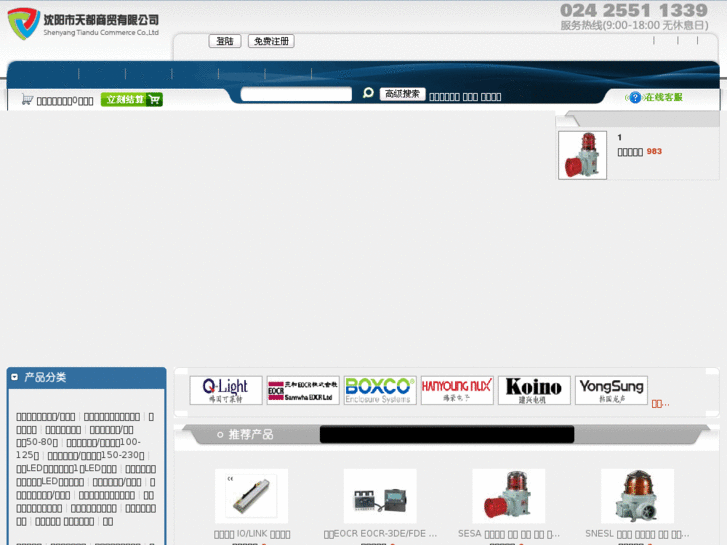Click the 登陆 login button
The image size is (727, 545).
click(x=225, y=41)
